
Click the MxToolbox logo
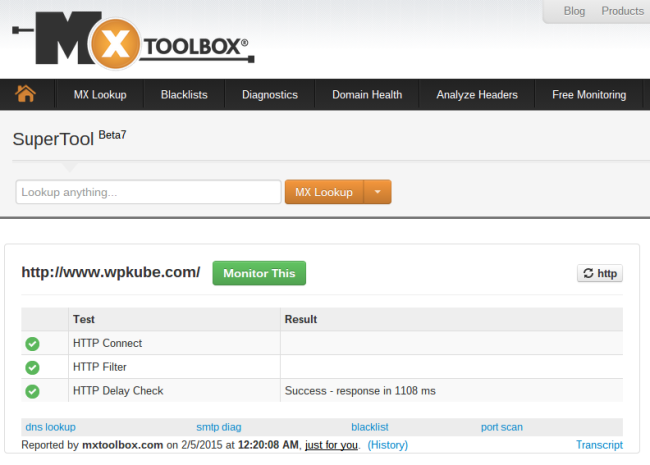(133, 41)
